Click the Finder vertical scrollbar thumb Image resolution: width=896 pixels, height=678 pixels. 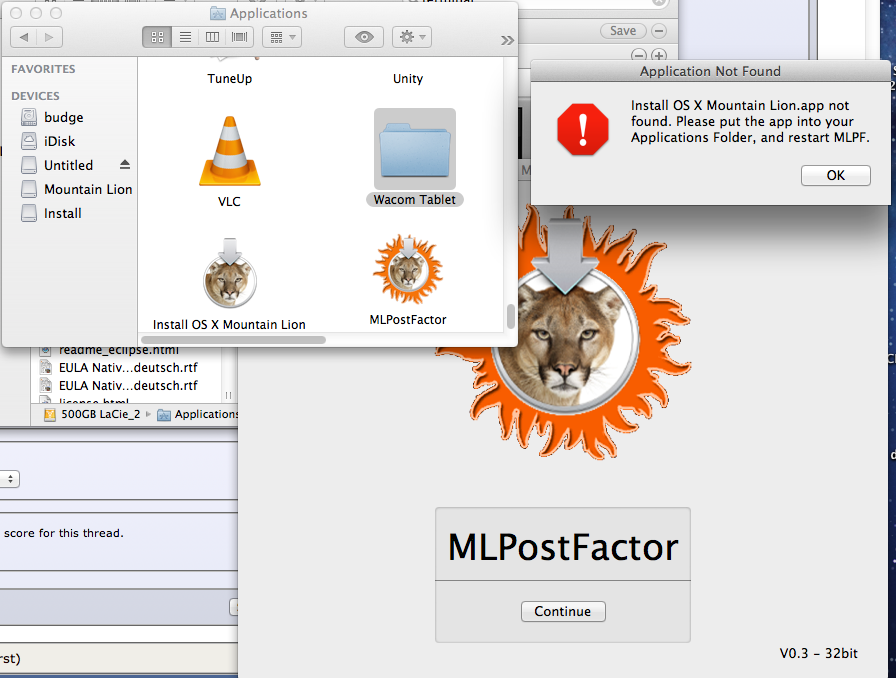coord(510,317)
